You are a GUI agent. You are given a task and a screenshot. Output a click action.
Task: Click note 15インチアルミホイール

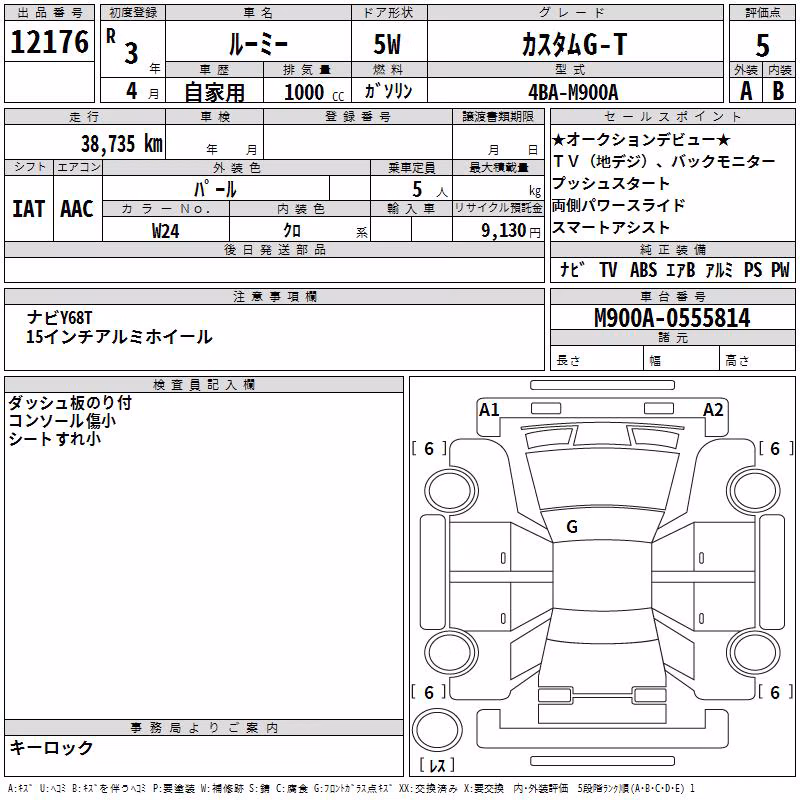[x=119, y=337]
